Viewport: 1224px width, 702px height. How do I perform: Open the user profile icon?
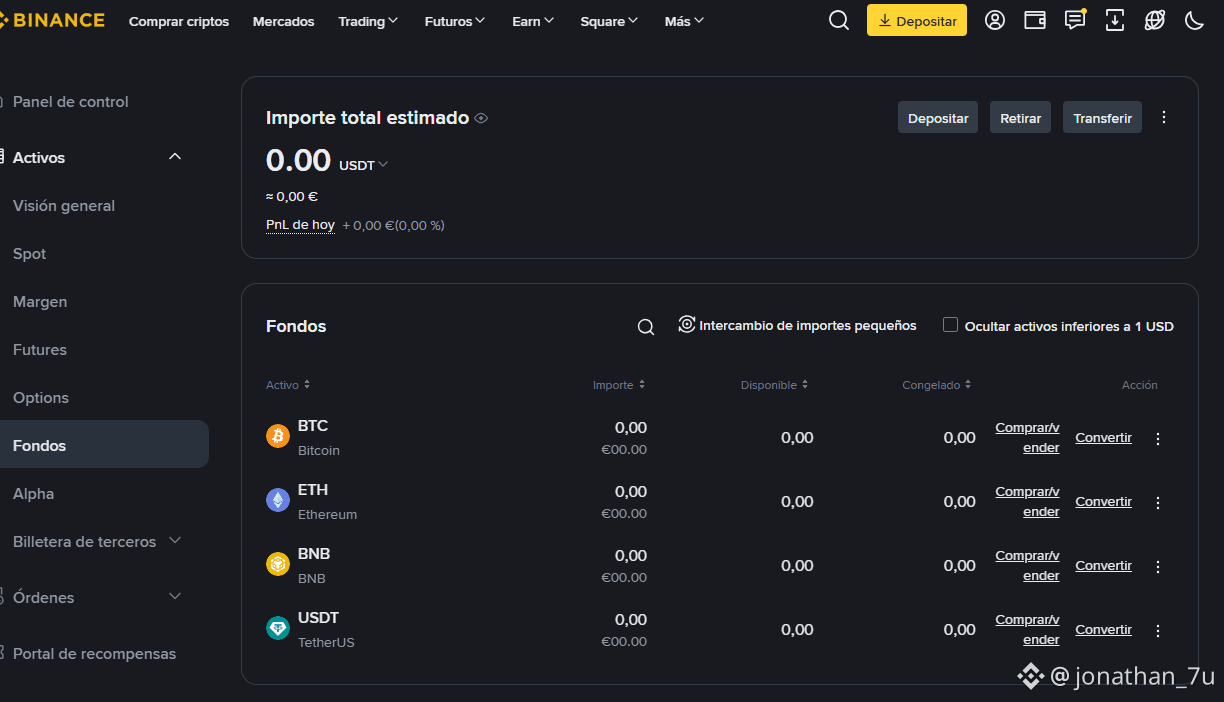coord(995,20)
